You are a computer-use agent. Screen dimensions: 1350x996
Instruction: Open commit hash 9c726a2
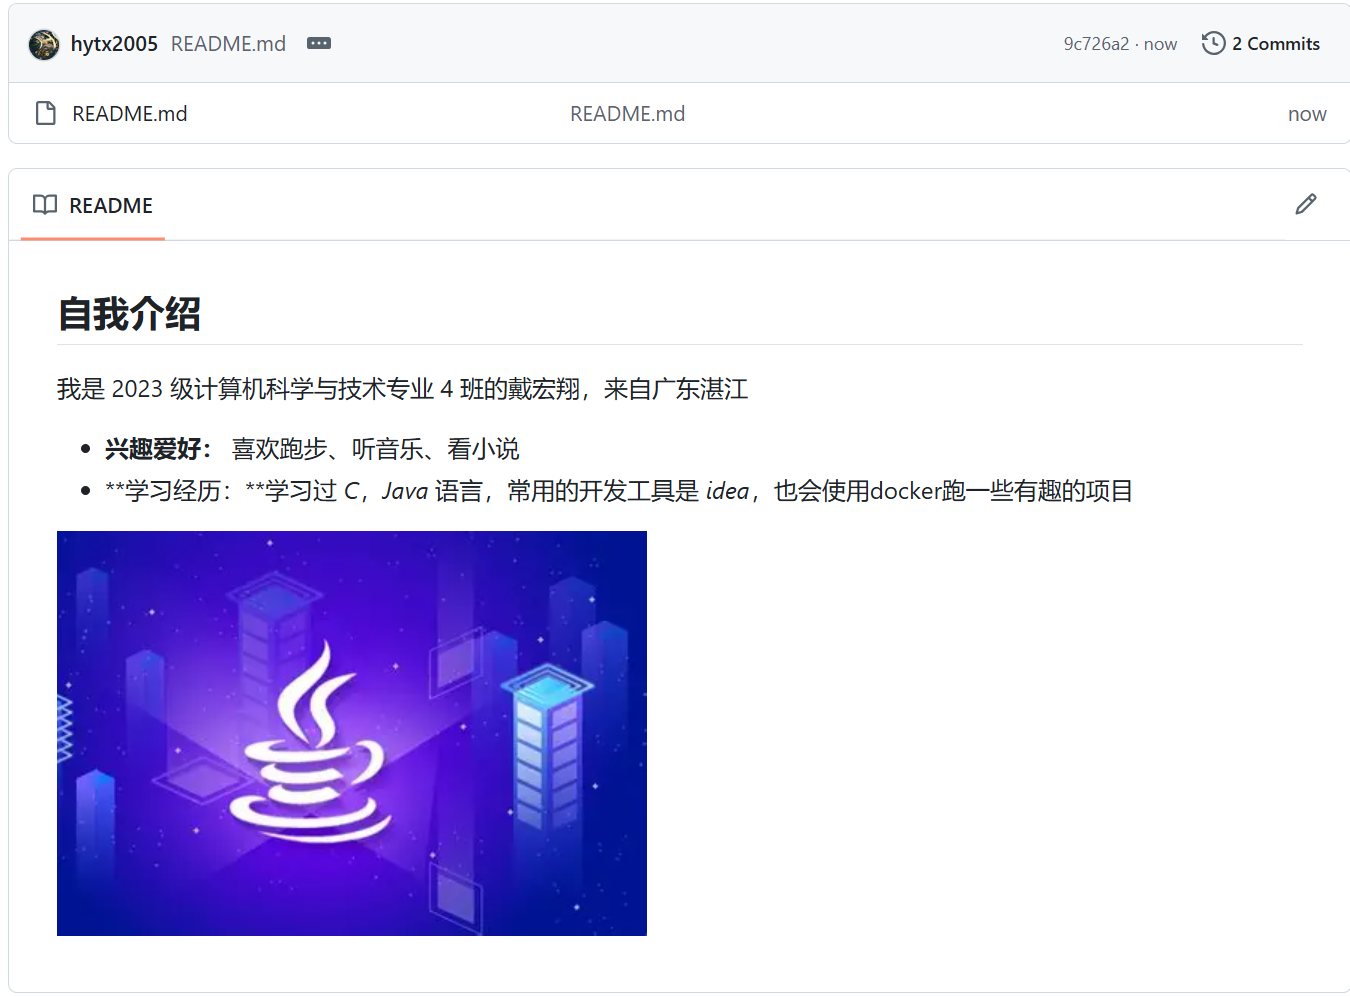click(1096, 44)
